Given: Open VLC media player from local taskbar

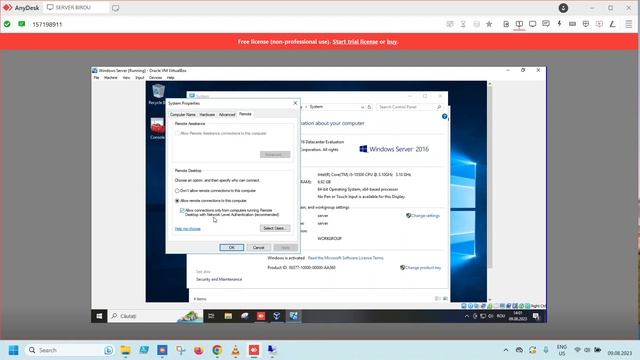Looking at the screenshot, I should (236, 350).
